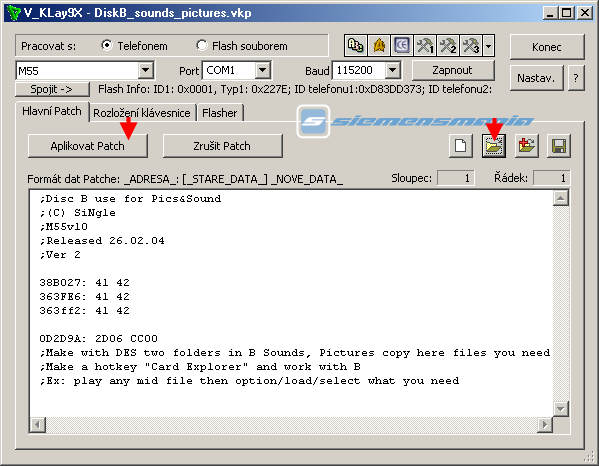The width and height of the screenshot is (599, 466).
Task: Switch to Rozložení klávesnice tab
Action: click(142, 113)
